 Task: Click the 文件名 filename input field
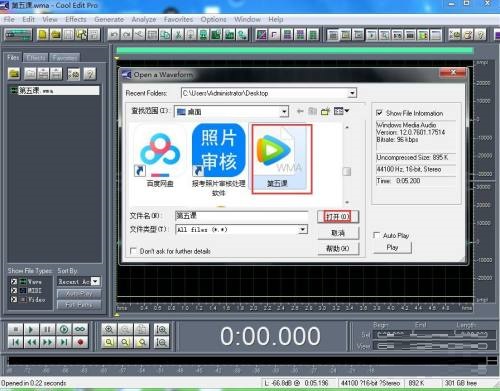tap(241, 216)
